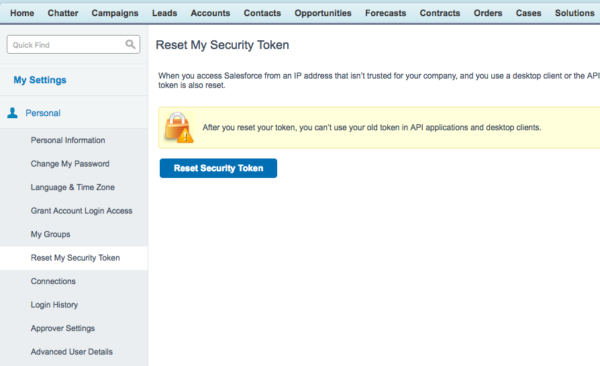Focus the Quick Find search field
This screenshot has height=366, width=600.
tap(73, 45)
